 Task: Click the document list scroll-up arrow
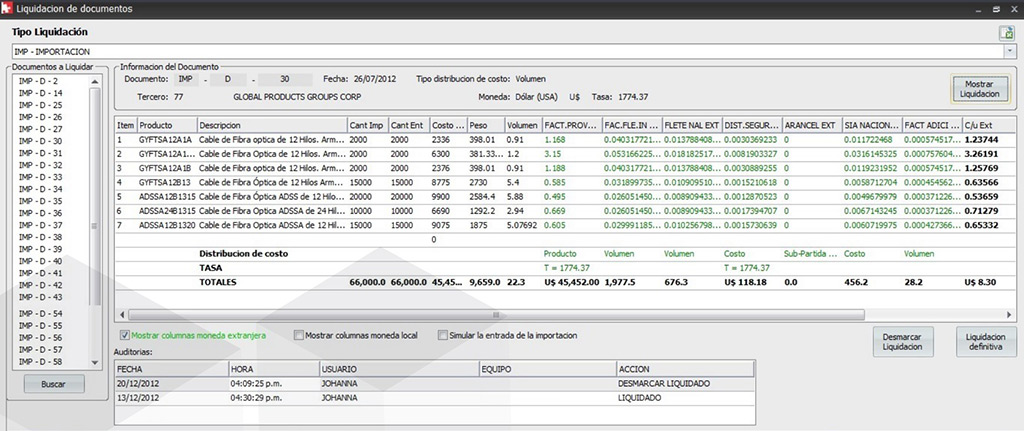pos(95,82)
